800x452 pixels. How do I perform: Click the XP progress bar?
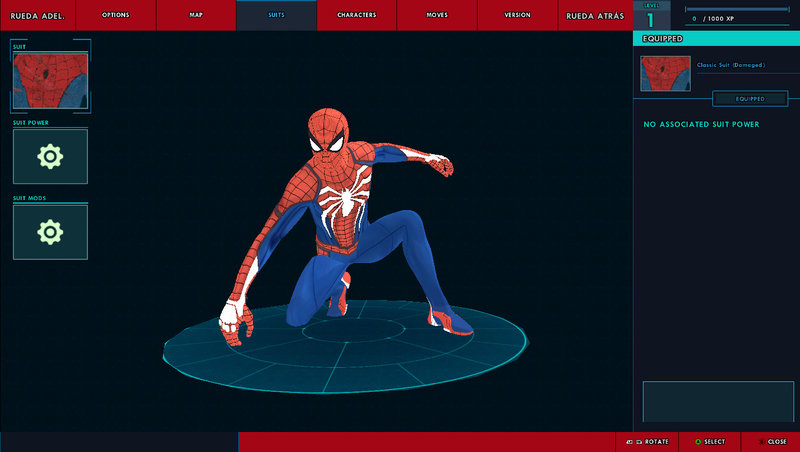[737, 9]
